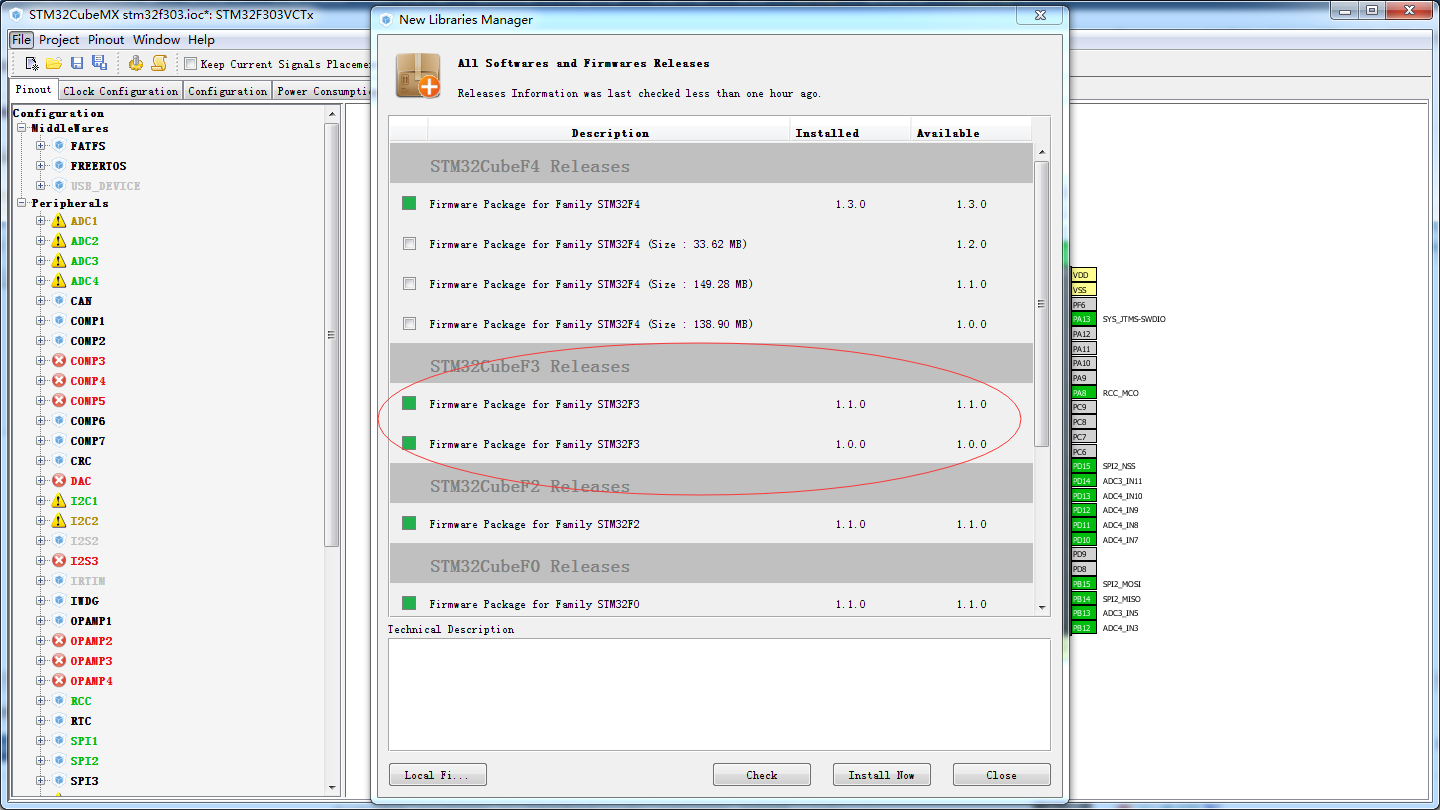Click the red error icon beside OPAMP2
Screen dimensions: 1440x810
(59, 641)
